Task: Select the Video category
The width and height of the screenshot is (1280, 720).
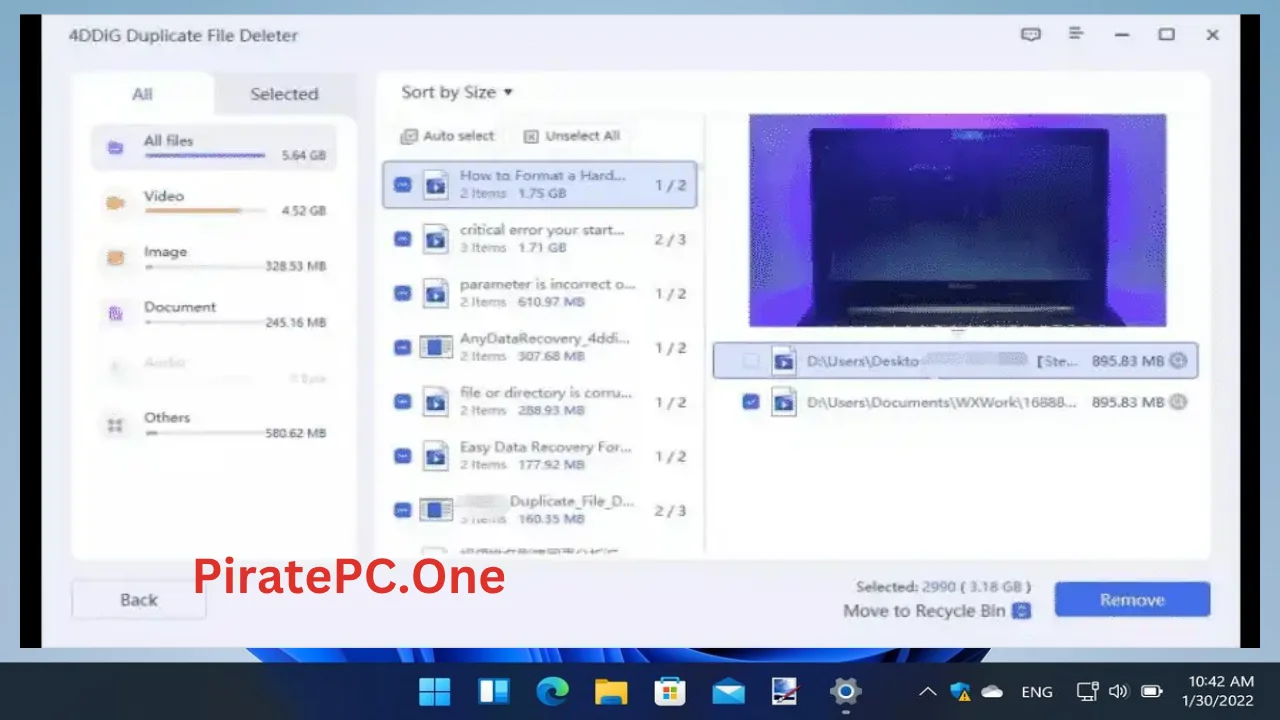Action: (x=214, y=203)
